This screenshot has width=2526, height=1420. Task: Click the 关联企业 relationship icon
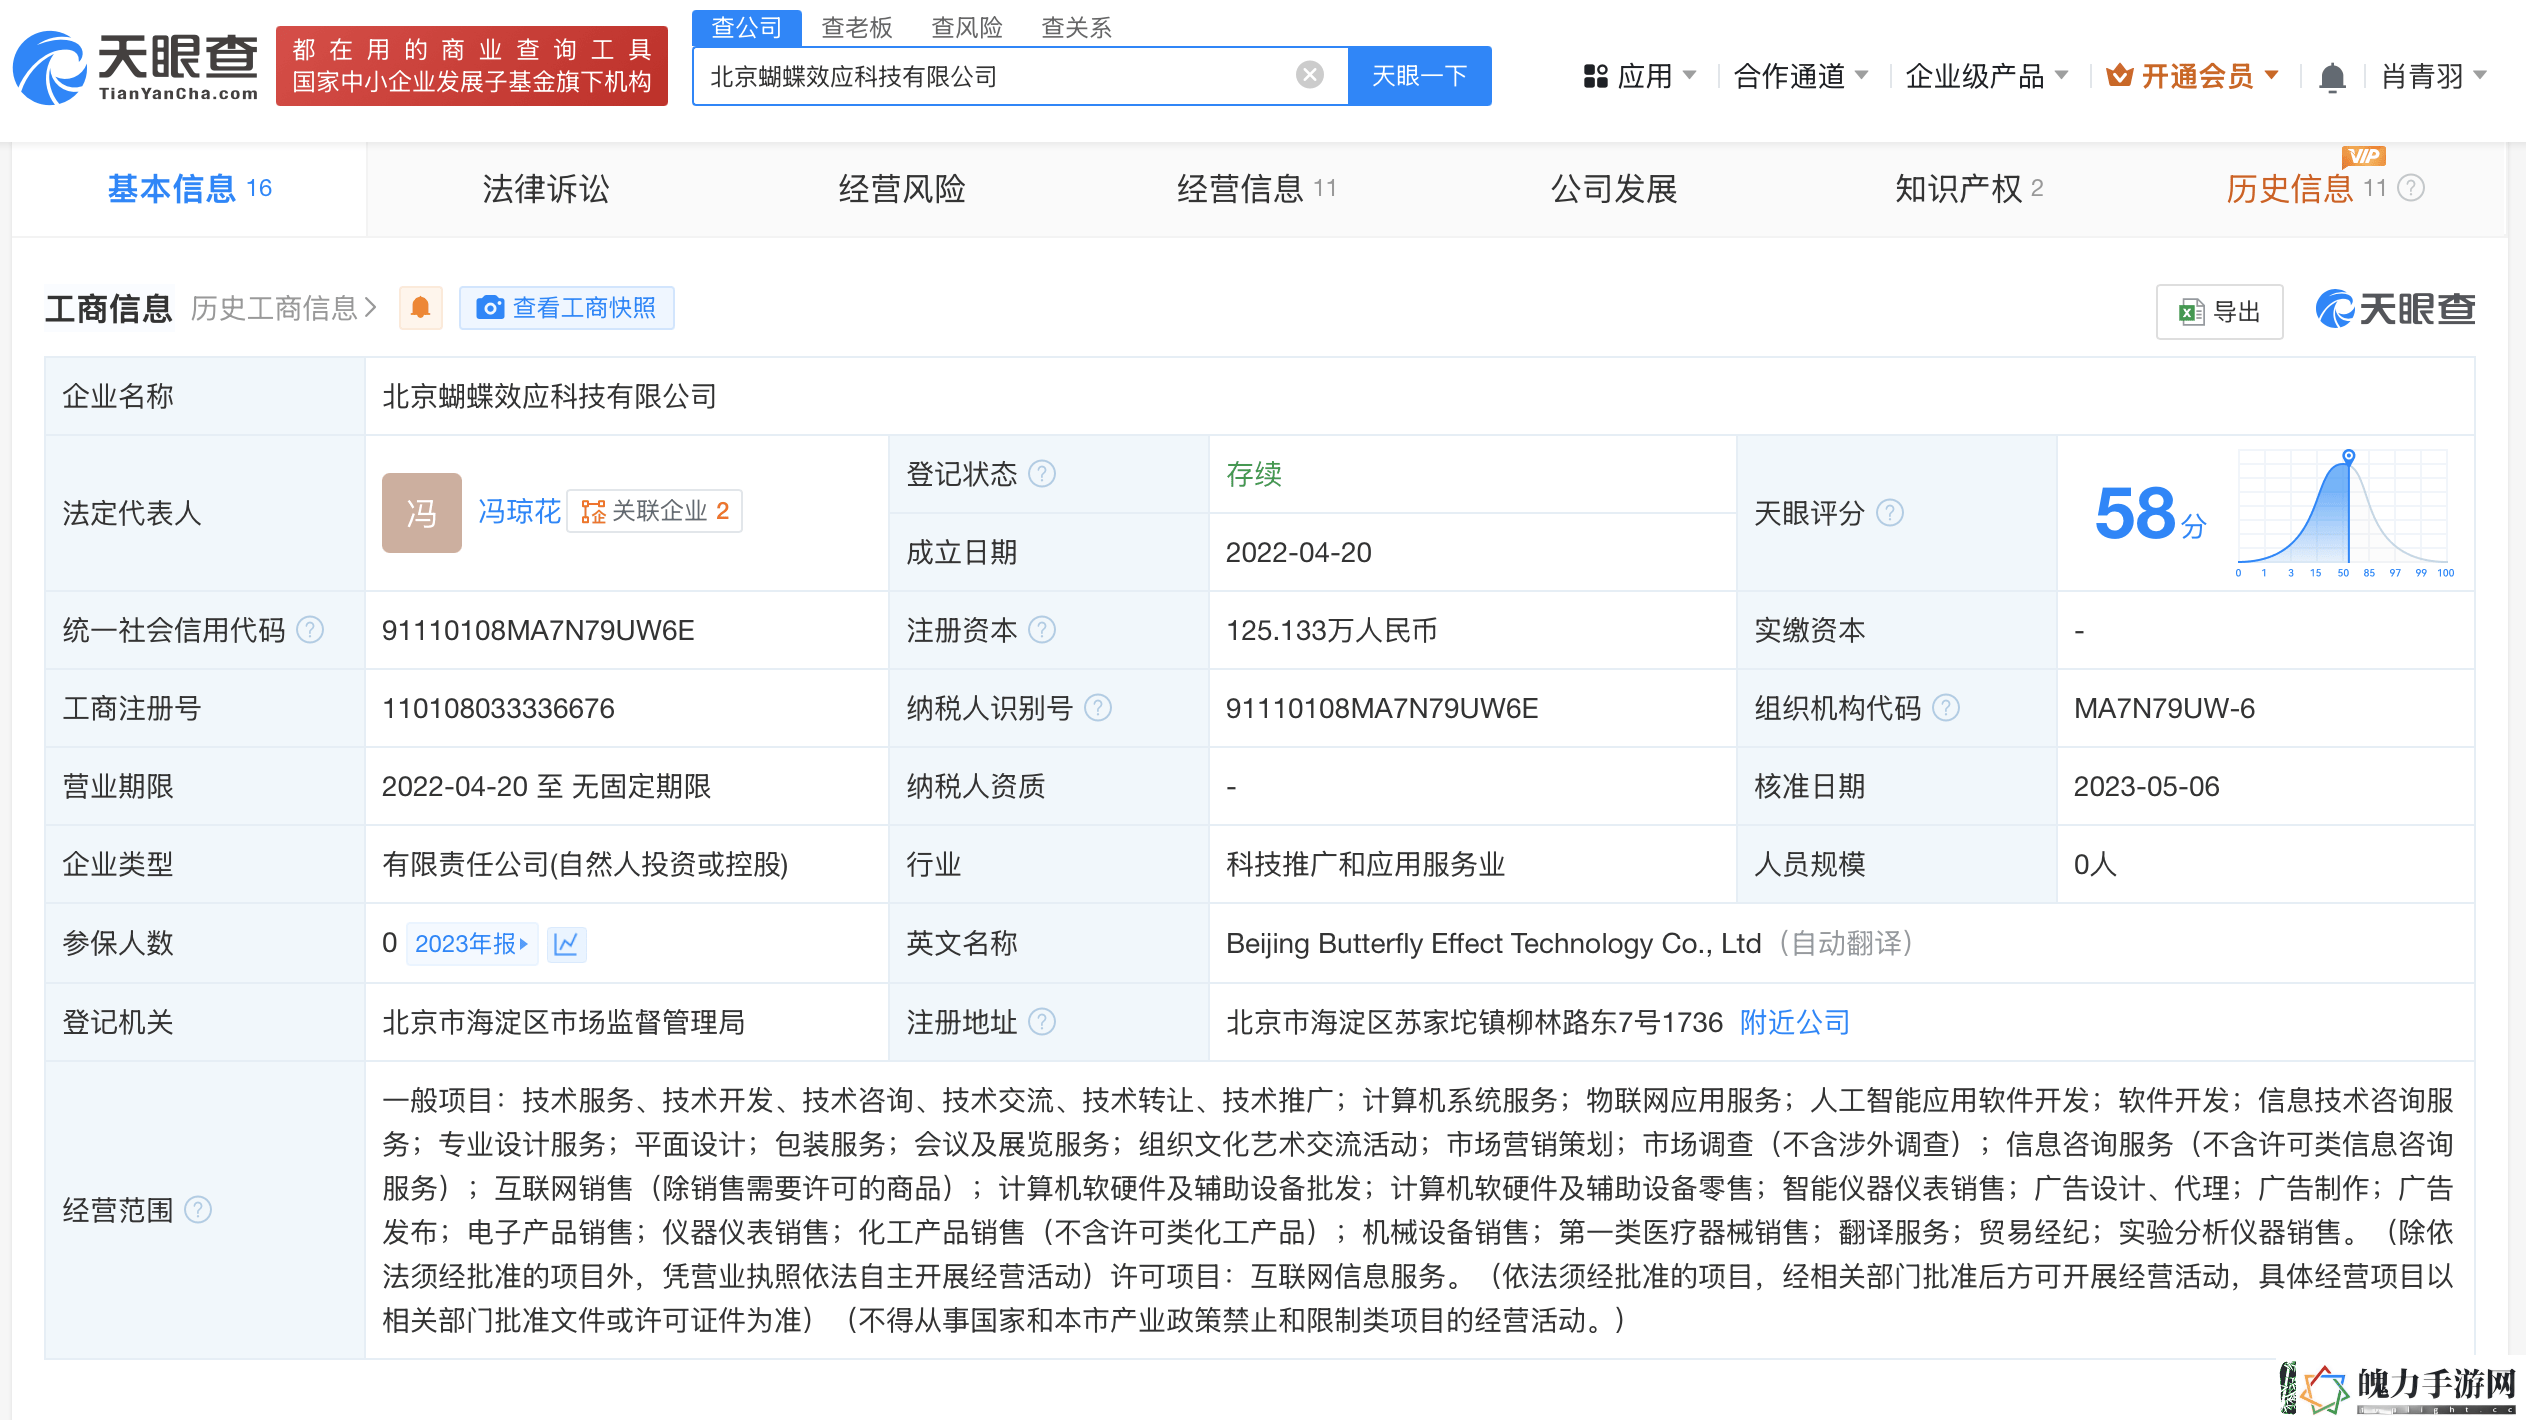tap(593, 512)
